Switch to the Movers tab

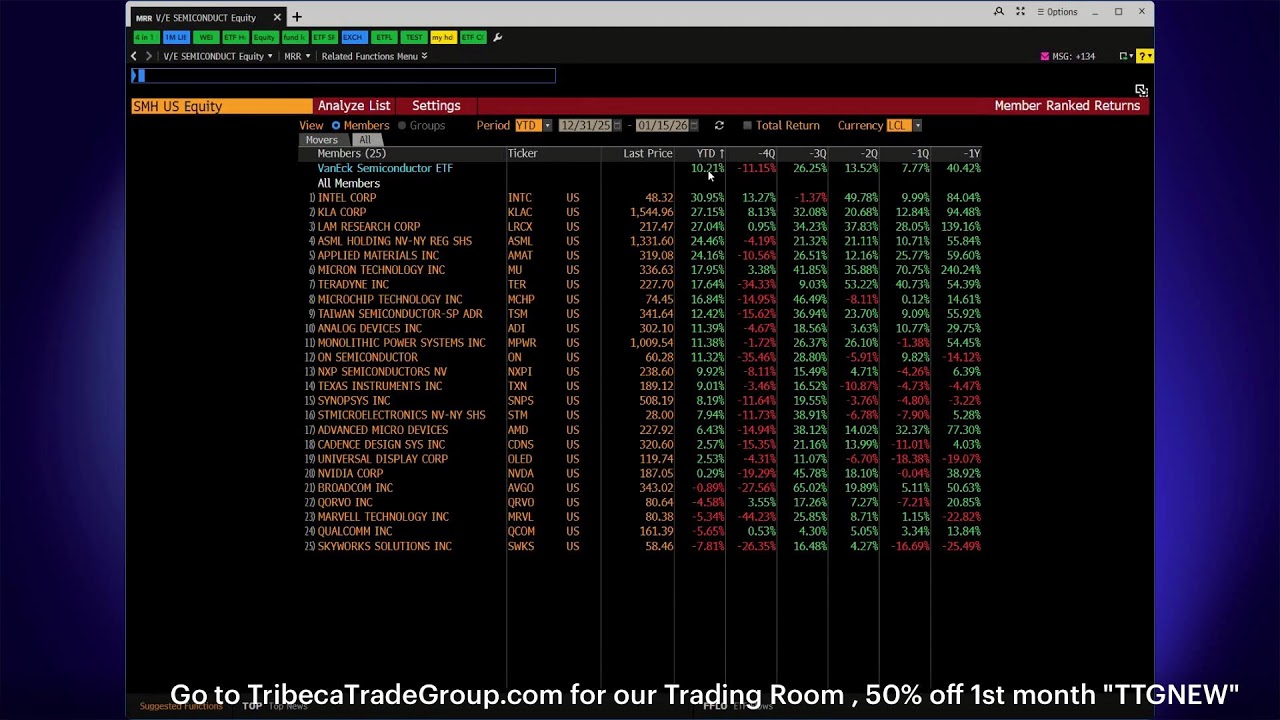point(322,140)
